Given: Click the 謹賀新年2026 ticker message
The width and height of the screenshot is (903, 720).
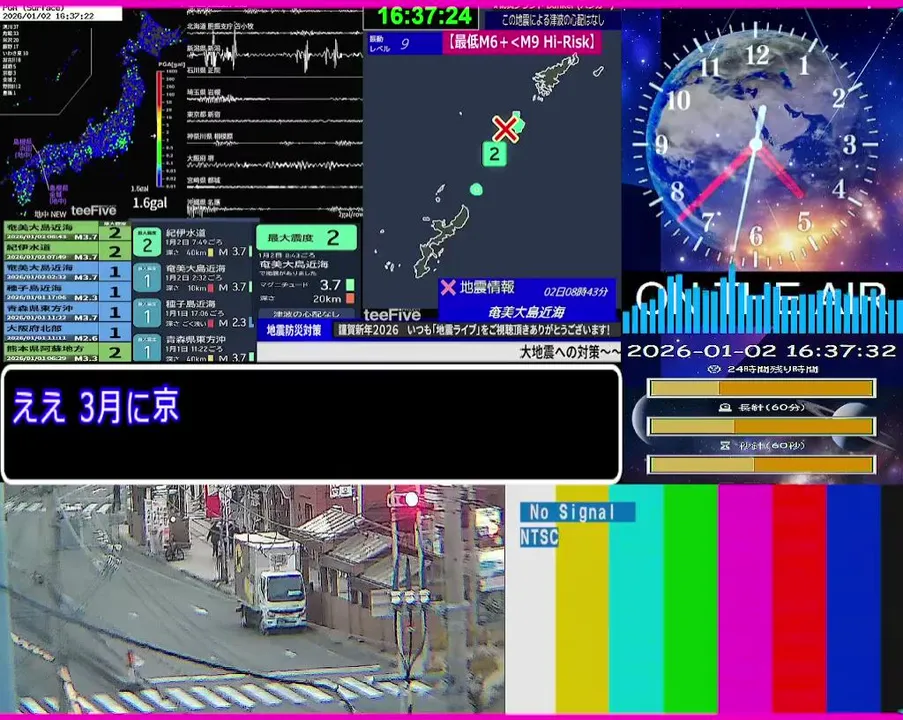Looking at the screenshot, I should (x=474, y=330).
